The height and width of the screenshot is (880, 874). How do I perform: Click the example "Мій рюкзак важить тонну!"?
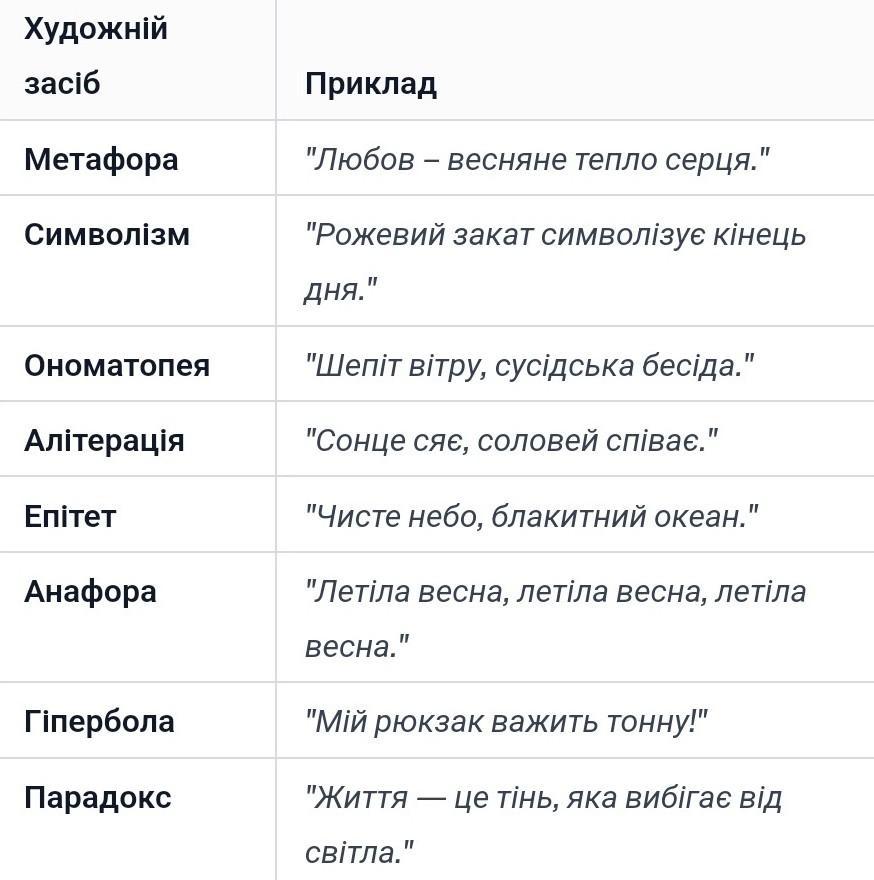pos(506,721)
